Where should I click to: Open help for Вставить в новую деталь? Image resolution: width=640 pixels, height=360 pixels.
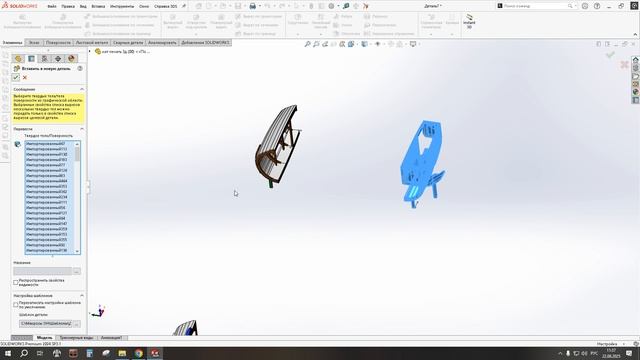click(x=80, y=69)
